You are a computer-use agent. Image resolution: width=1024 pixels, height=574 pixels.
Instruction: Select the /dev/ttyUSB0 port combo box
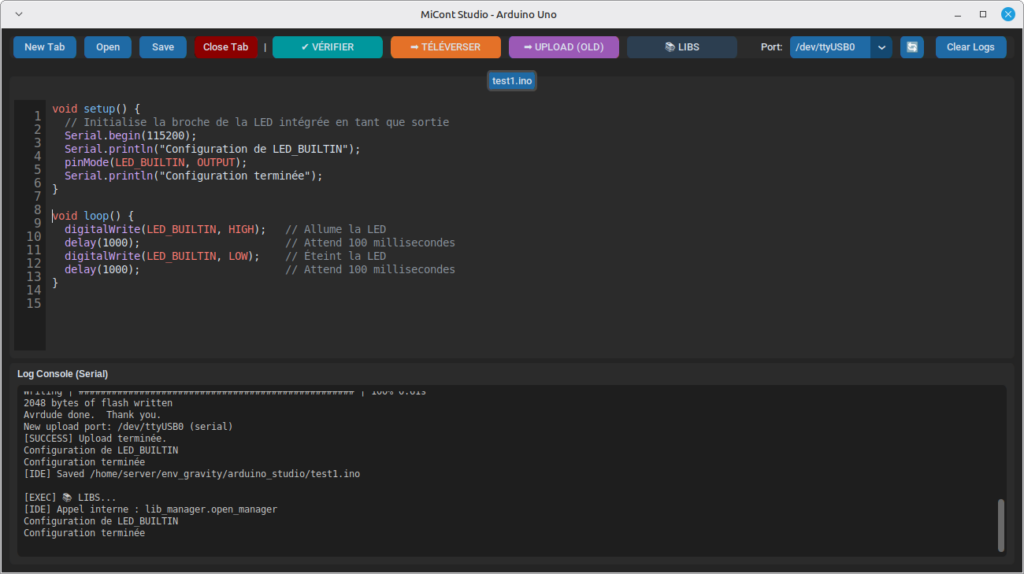[x=829, y=47]
